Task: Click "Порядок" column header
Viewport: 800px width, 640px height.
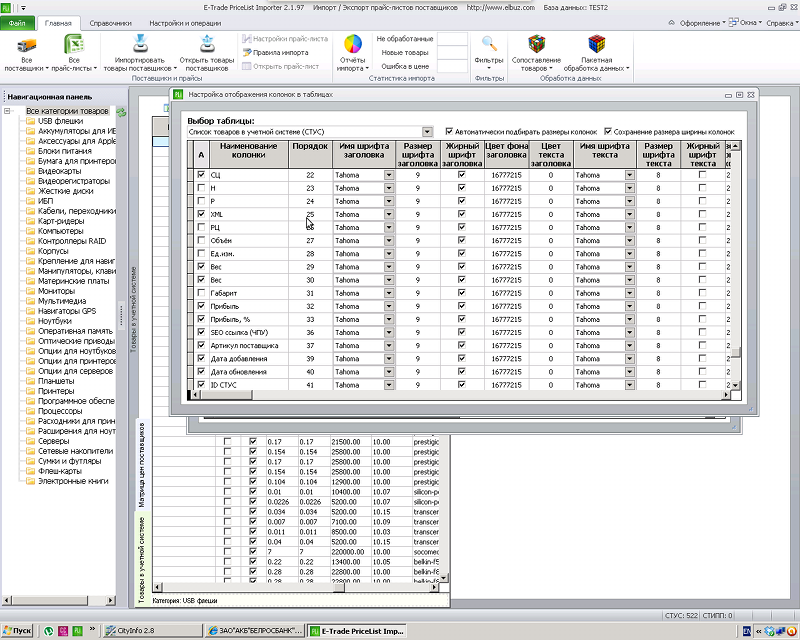Action: tap(310, 155)
